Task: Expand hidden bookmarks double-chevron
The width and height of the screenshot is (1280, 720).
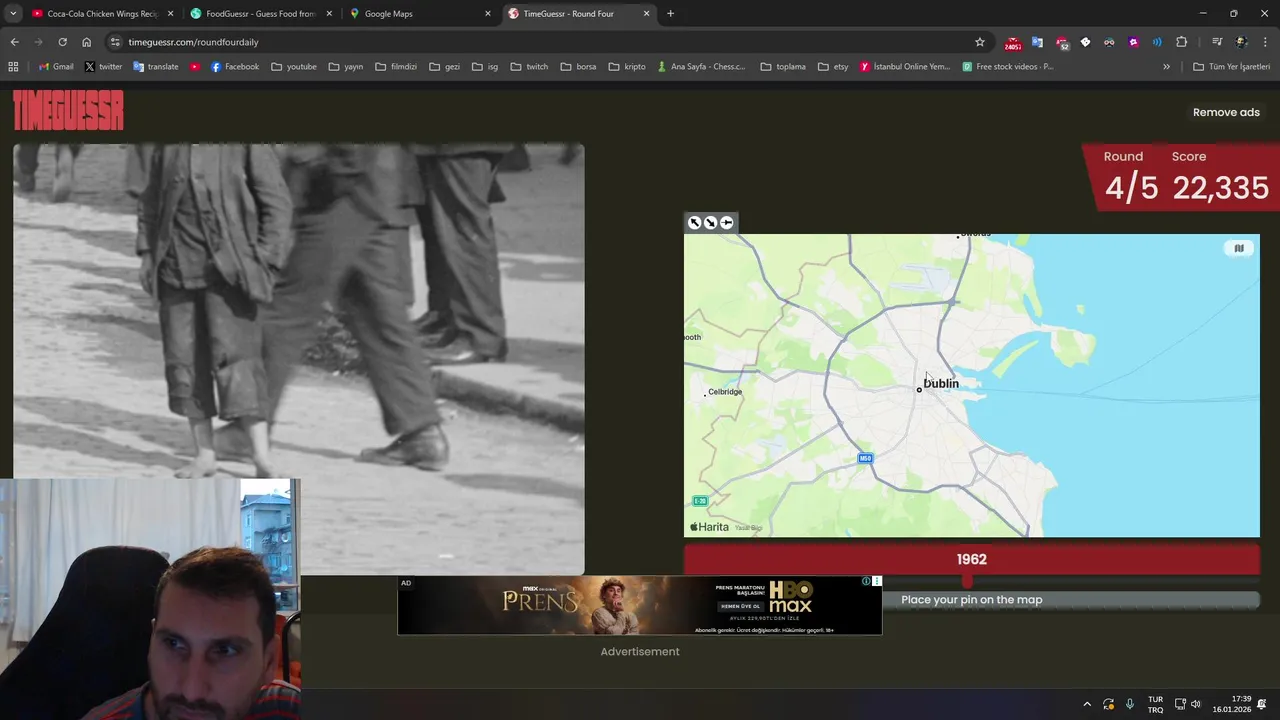Action: click(1166, 67)
